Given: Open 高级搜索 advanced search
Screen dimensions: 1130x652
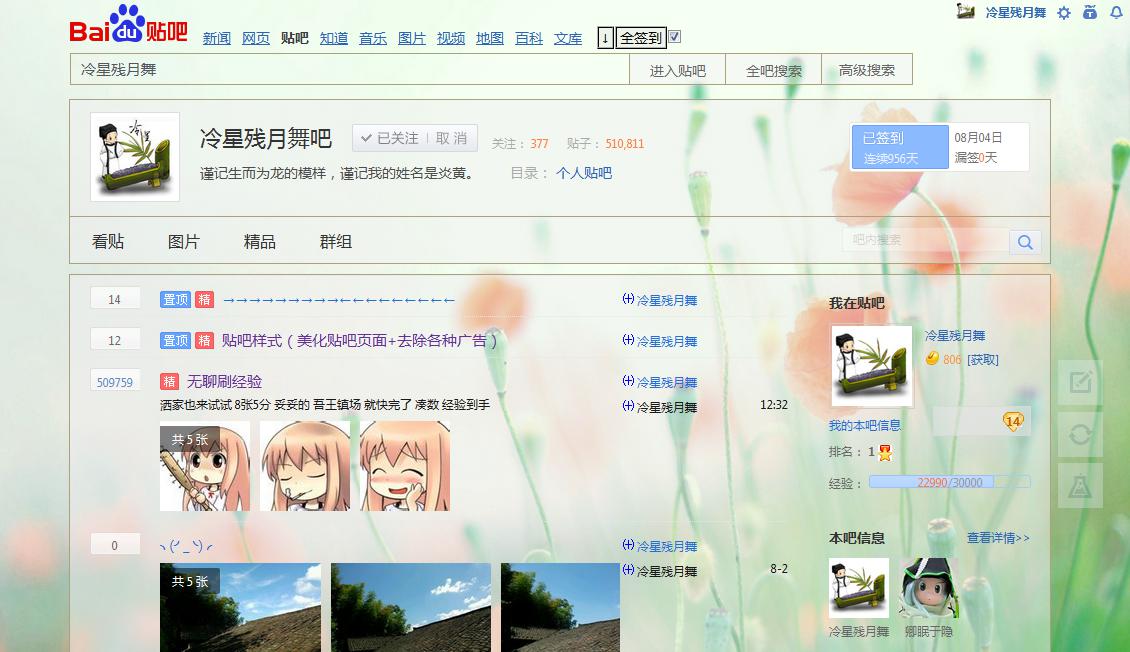Looking at the screenshot, I should click(x=867, y=68).
